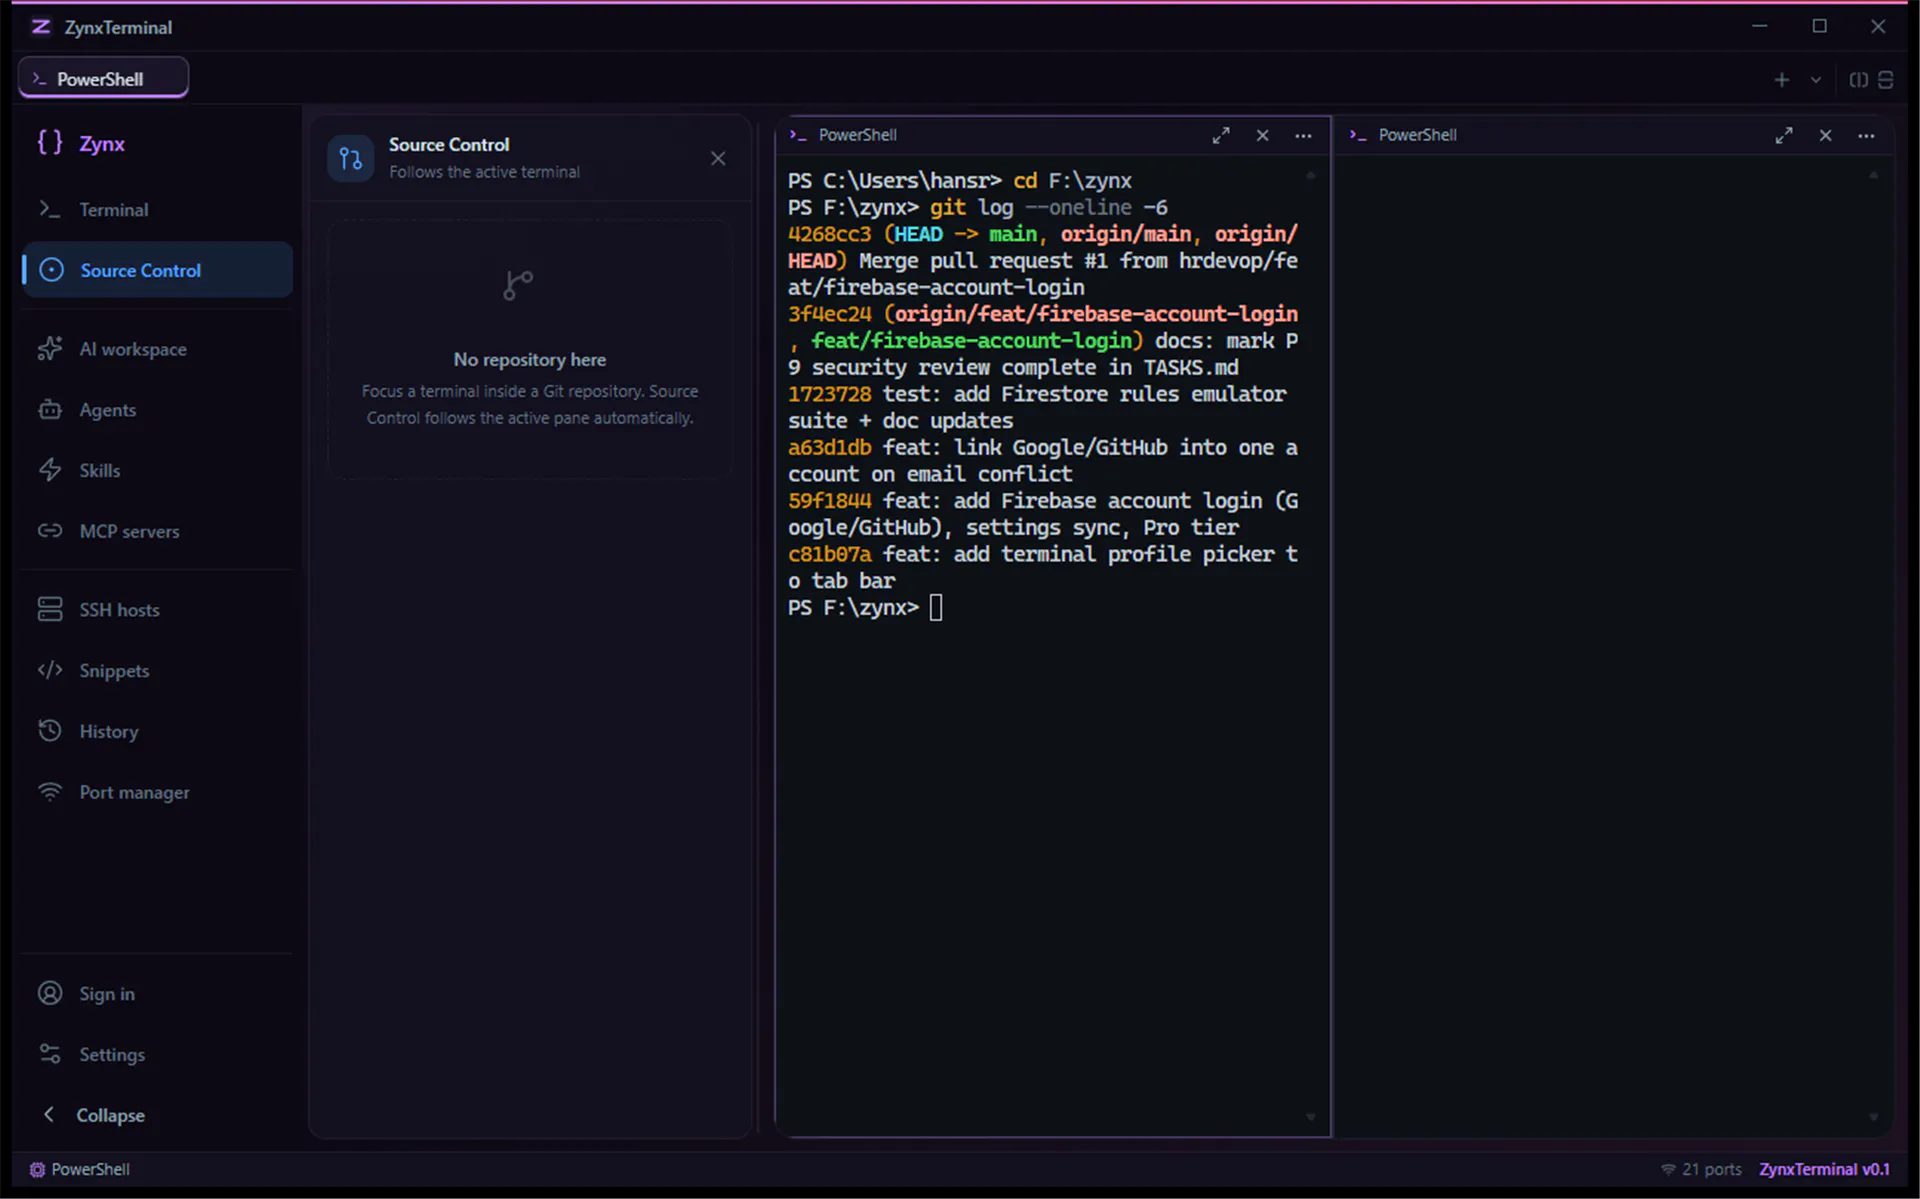
Task: Click the 21 ports status indicator
Action: (x=1701, y=1169)
